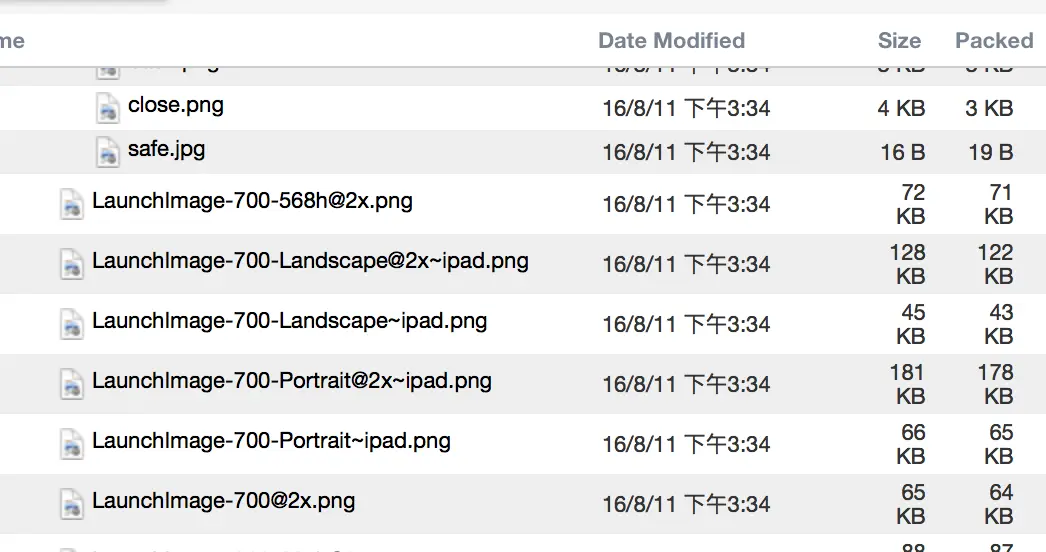Sort by the Packed column header
The height and width of the screenshot is (552, 1046).
(993, 41)
